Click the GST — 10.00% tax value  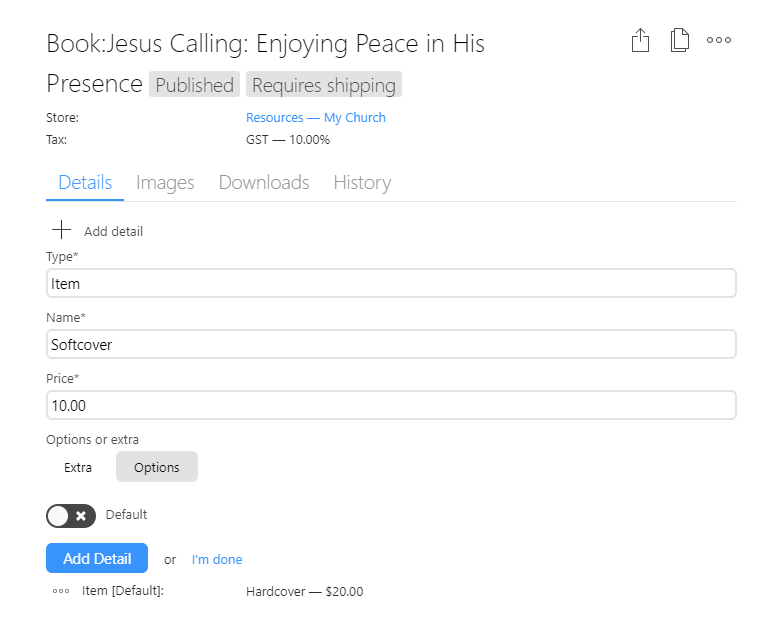click(288, 140)
